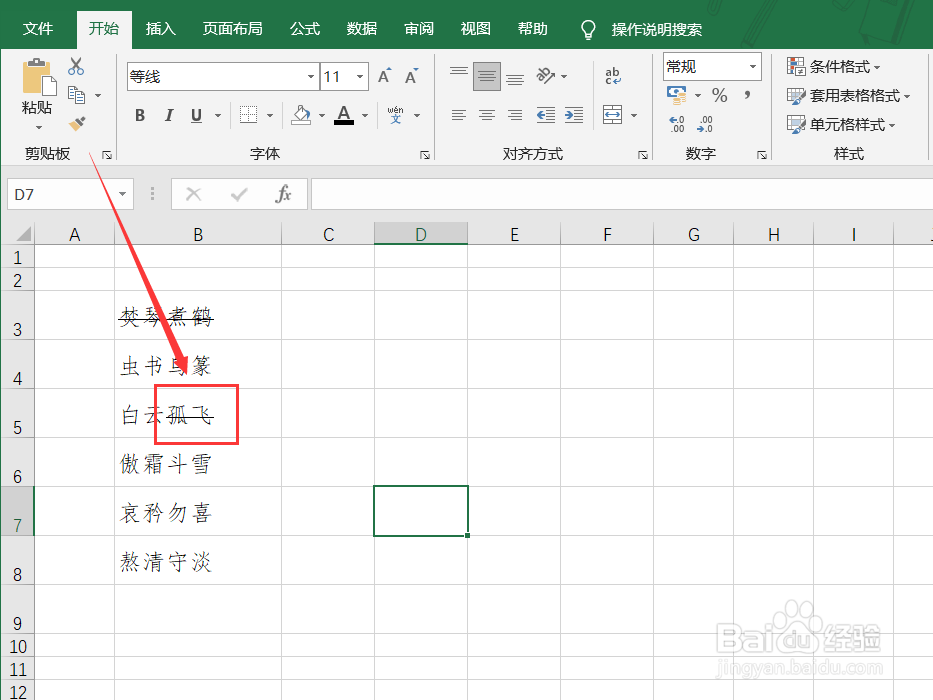933x700 pixels.
Task: Toggle italic formatting
Action: pos(169,115)
